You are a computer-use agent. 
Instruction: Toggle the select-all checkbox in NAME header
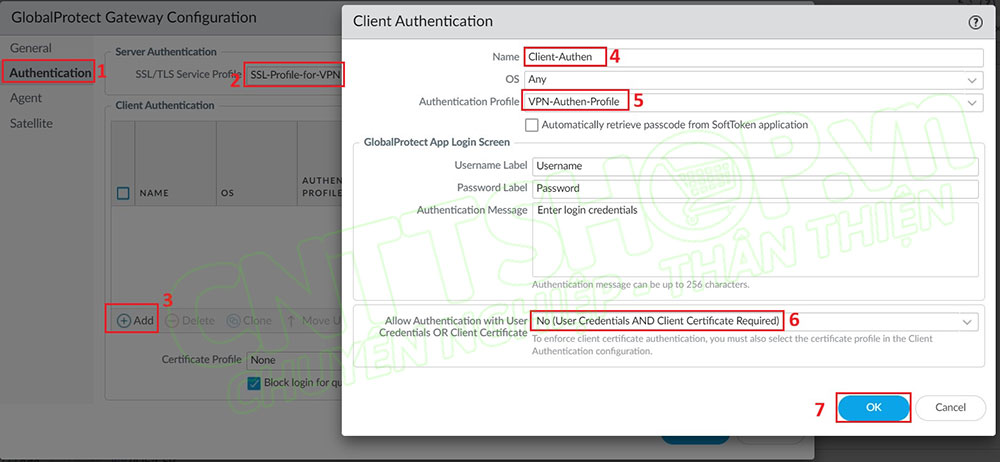[x=123, y=193]
